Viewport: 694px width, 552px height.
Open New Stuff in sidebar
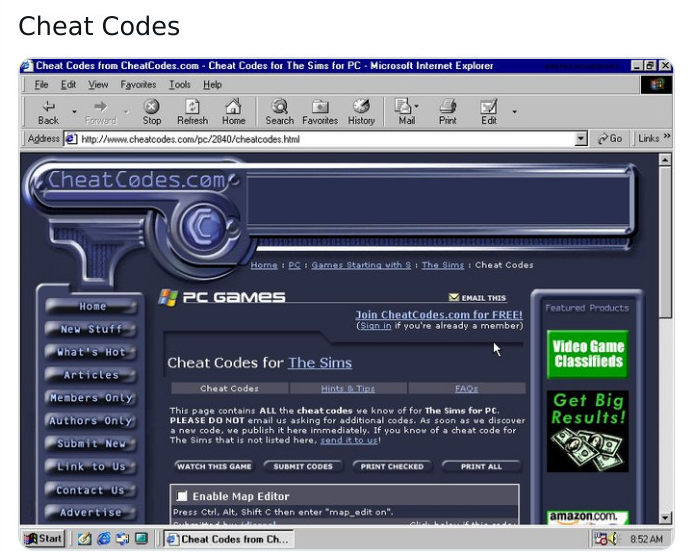(x=91, y=329)
